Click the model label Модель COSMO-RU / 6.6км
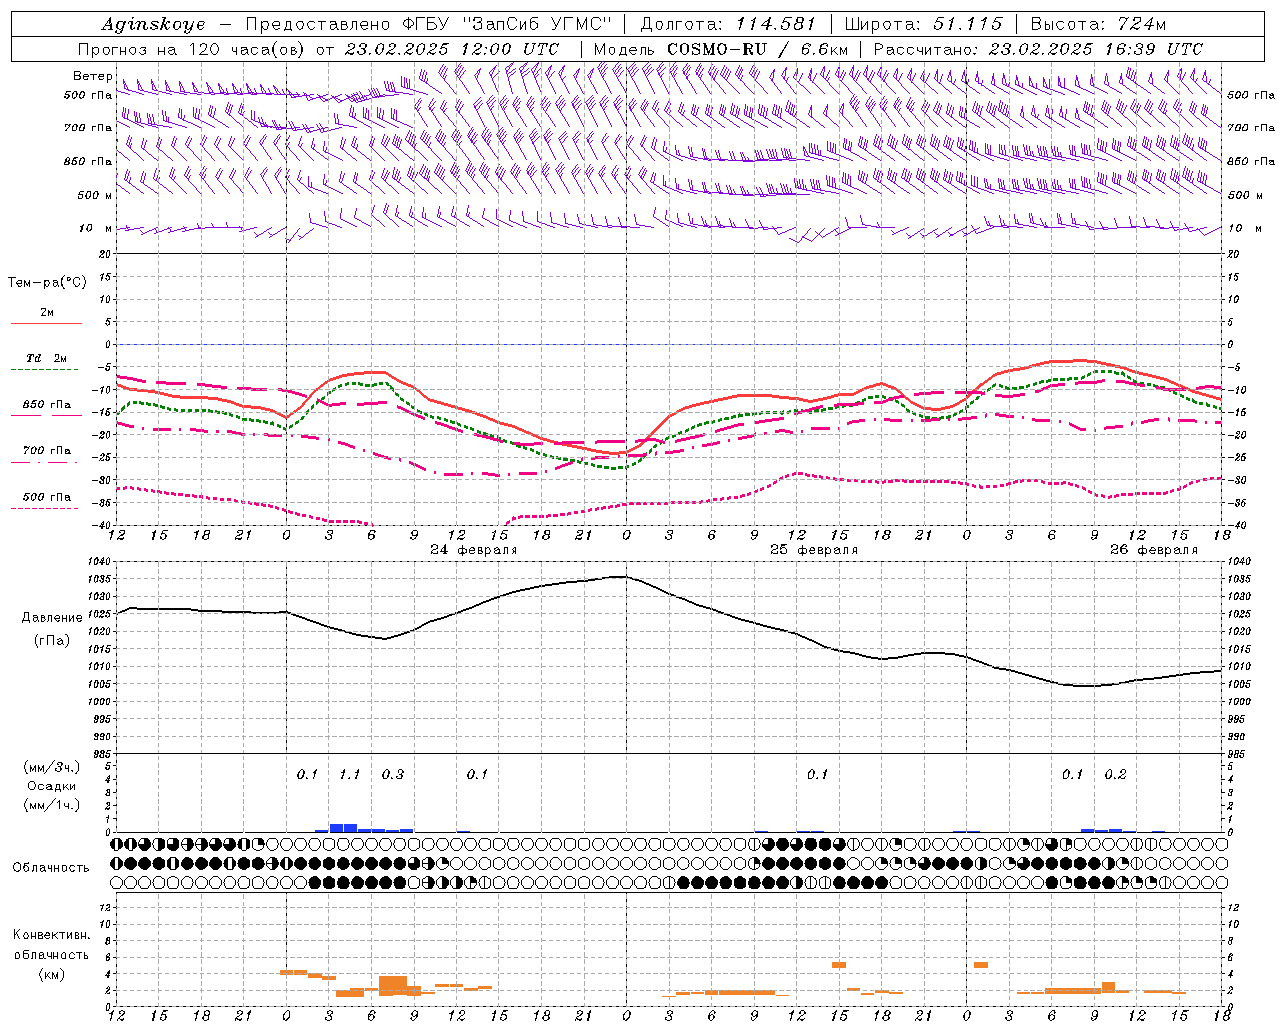This screenshot has width=1280, height=1024. click(721, 49)
